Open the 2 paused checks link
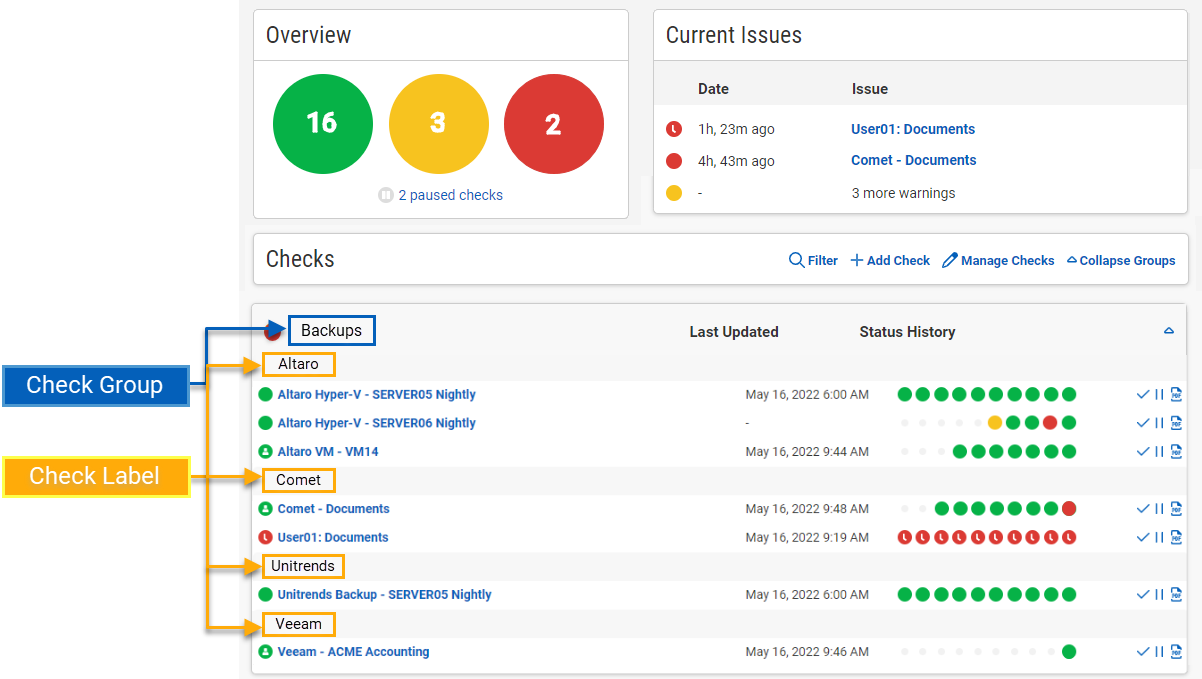The height and width of the screenshot is (679, 1202). (450, 195)
